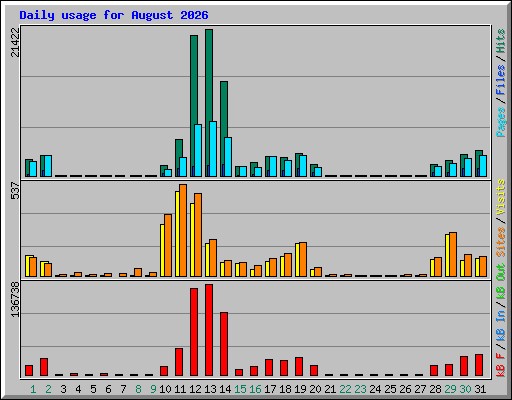Click the orange sites bar for day 29
The image size is (512, 400).
tap(453, 255)
